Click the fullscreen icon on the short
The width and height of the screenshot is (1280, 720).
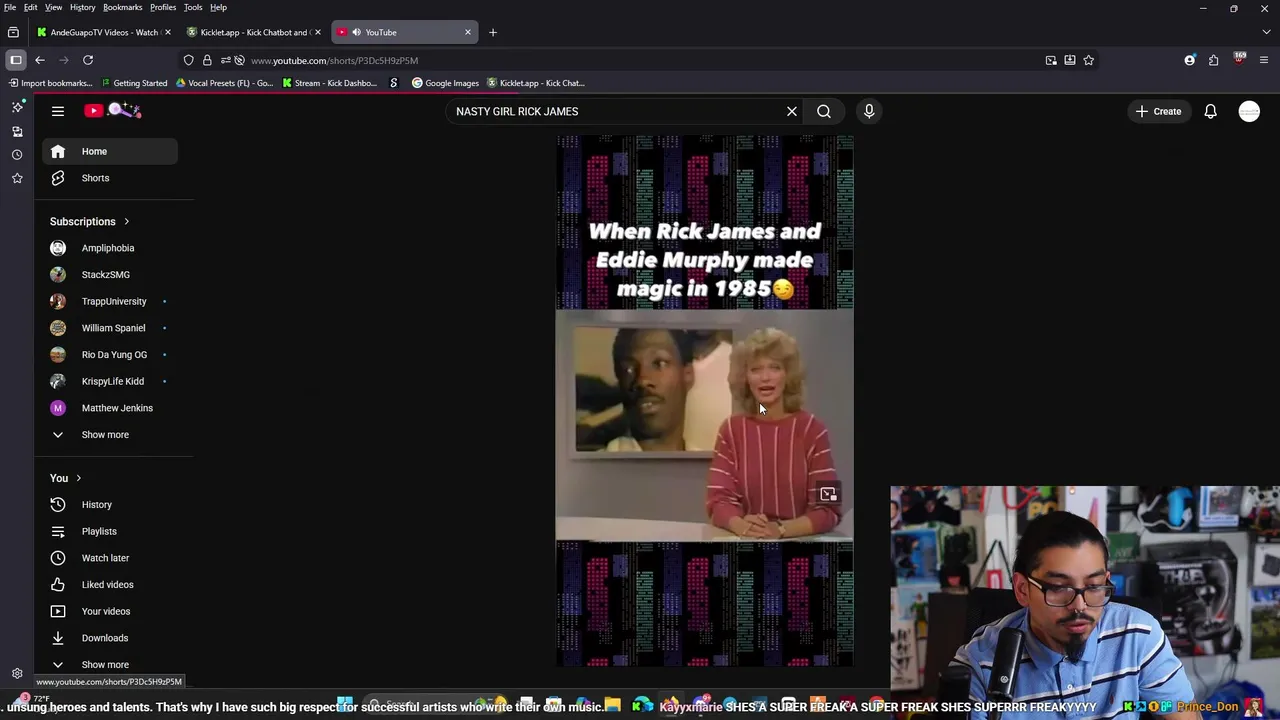click(828, 494)
